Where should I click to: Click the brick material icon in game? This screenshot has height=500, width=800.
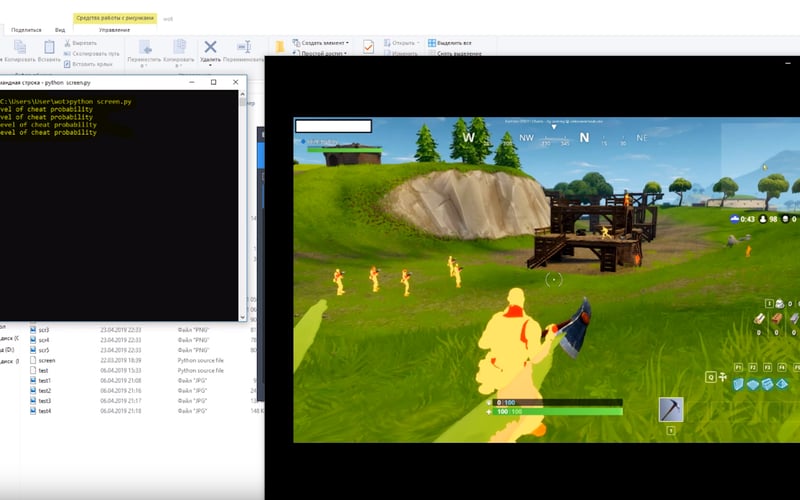(x=777, y=319)
